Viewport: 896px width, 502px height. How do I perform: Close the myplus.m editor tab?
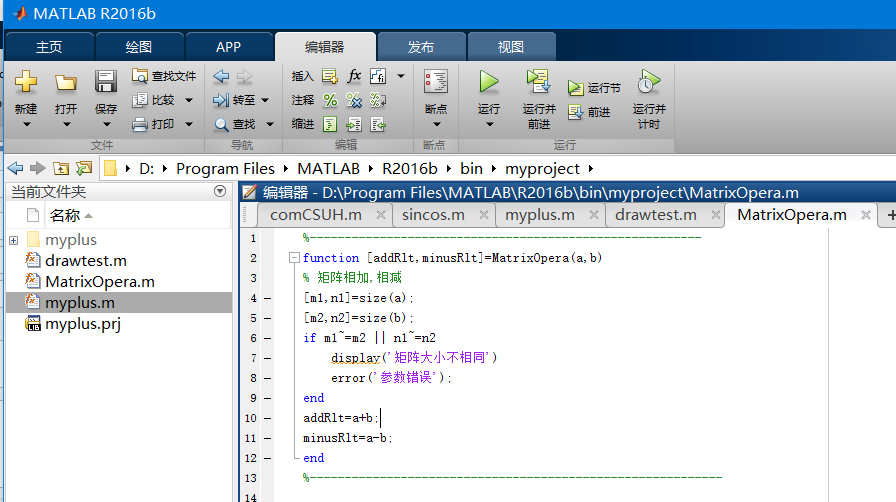coord(594,215)
